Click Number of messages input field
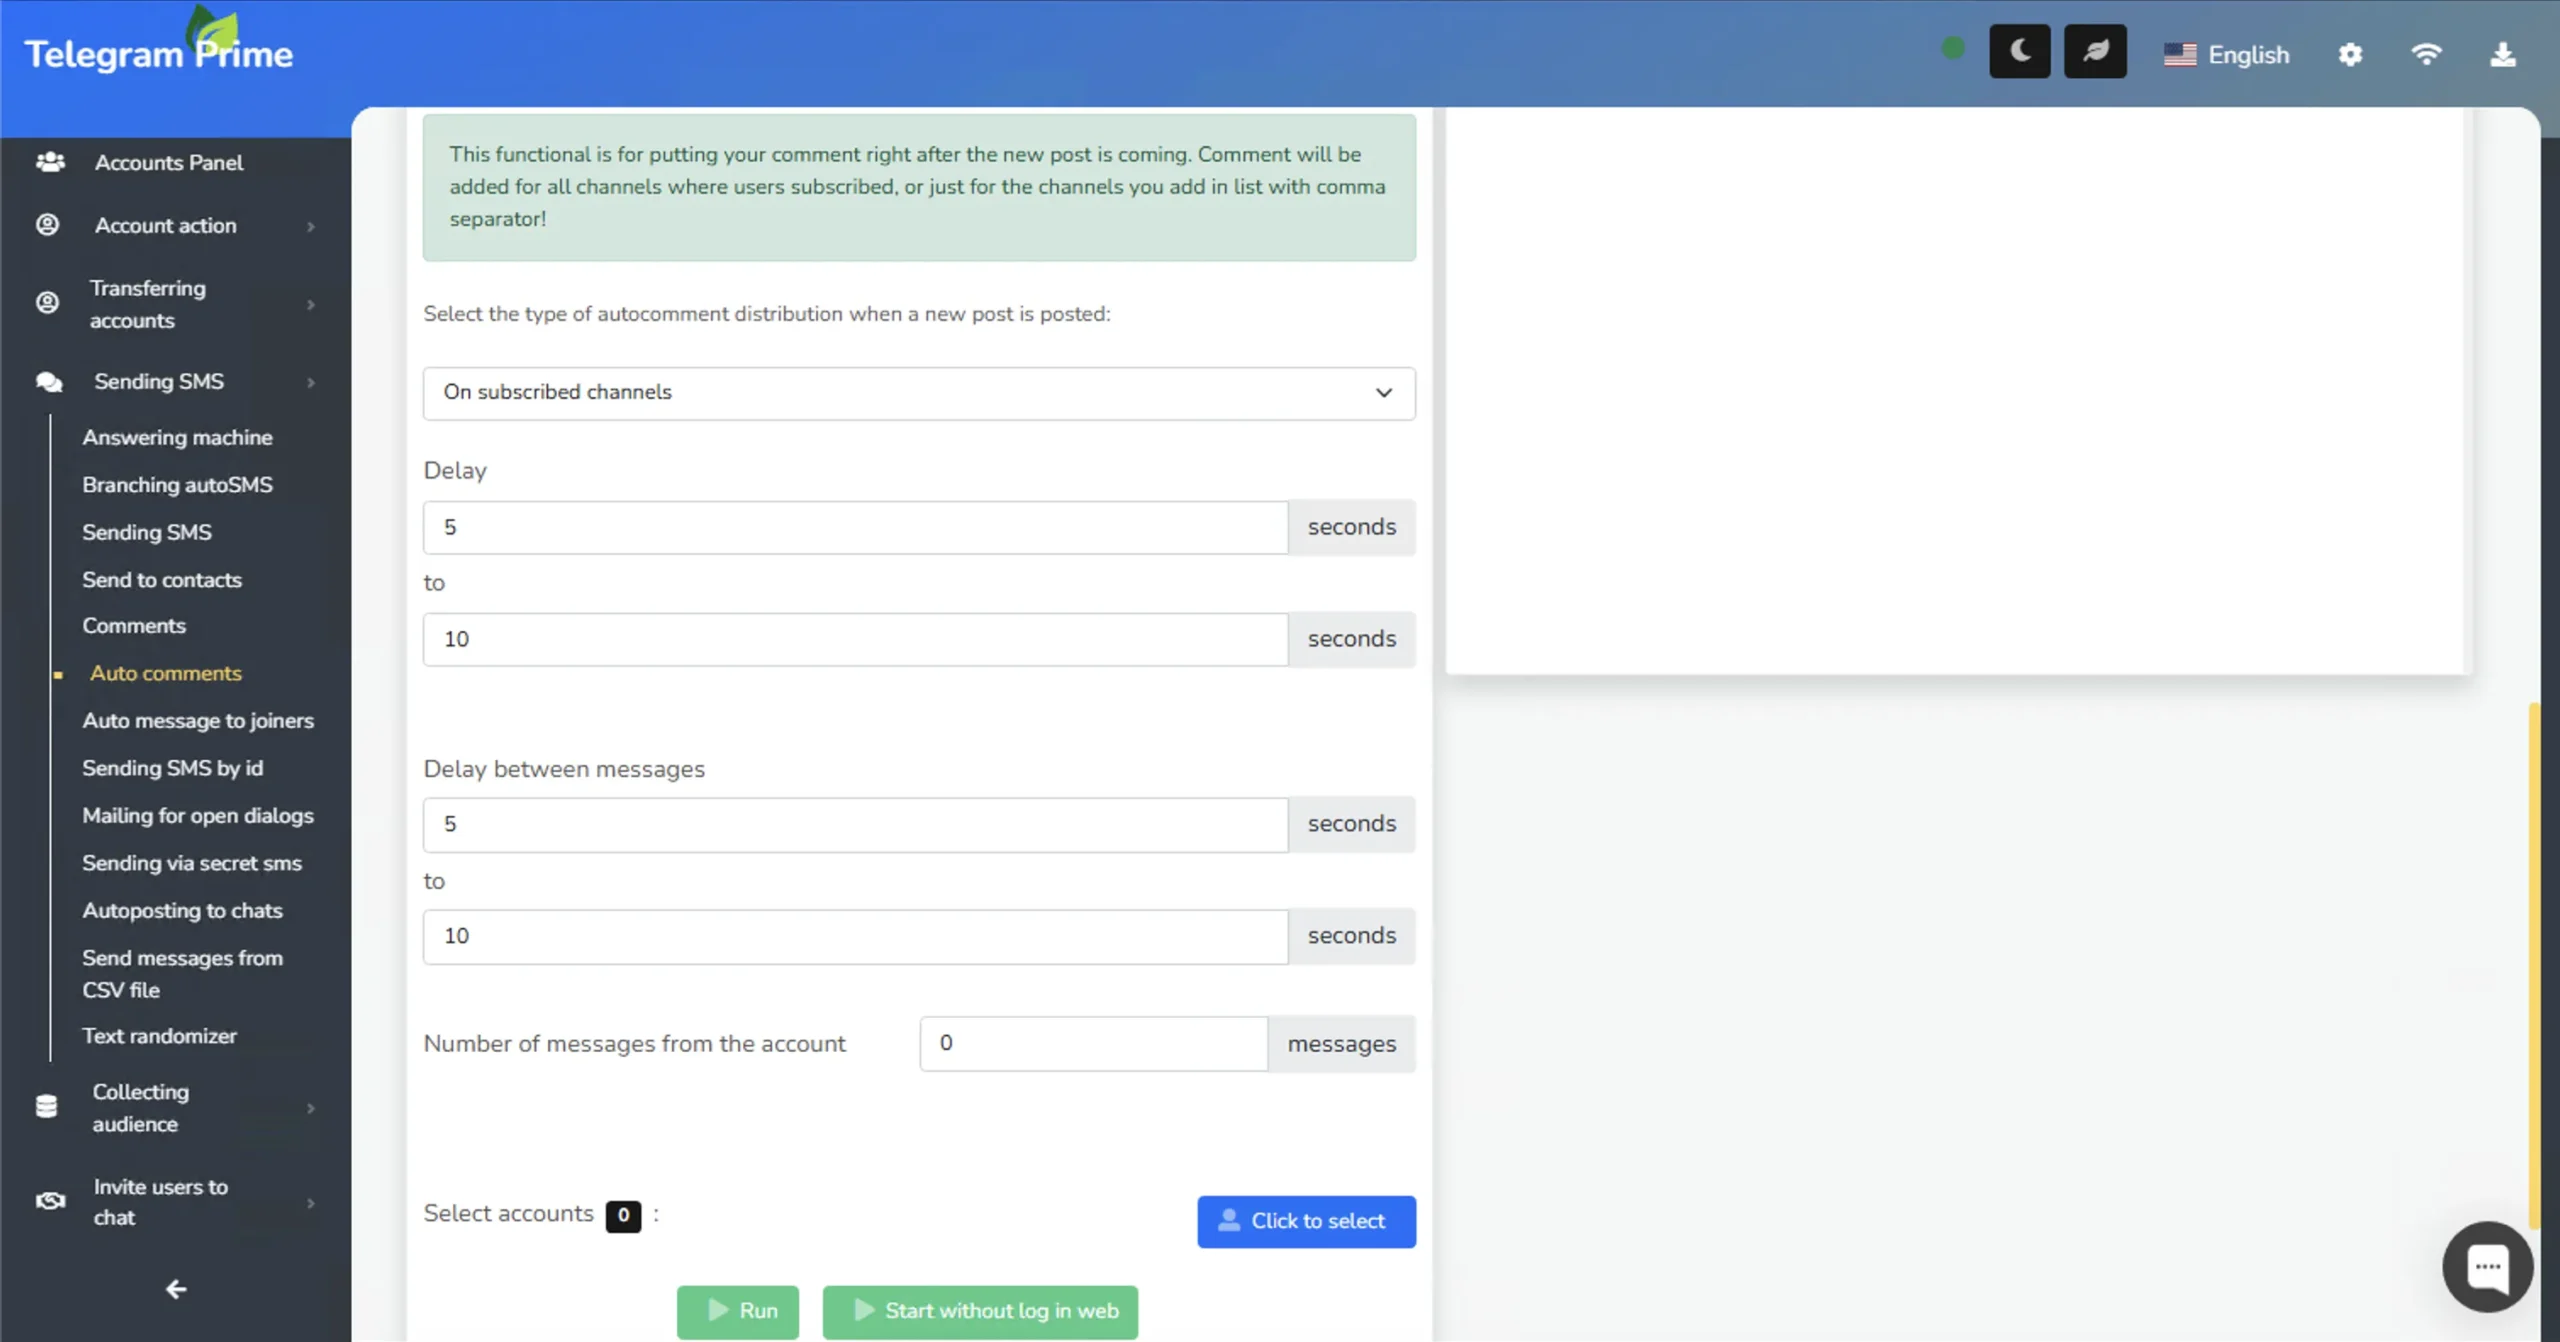 point(1093,1044)
